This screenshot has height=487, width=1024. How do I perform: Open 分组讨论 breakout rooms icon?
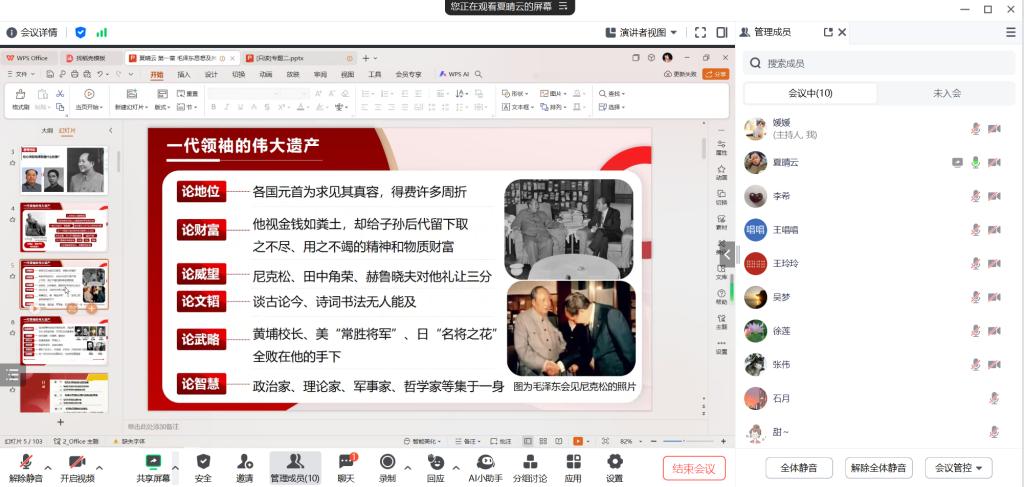pos(531,462)
